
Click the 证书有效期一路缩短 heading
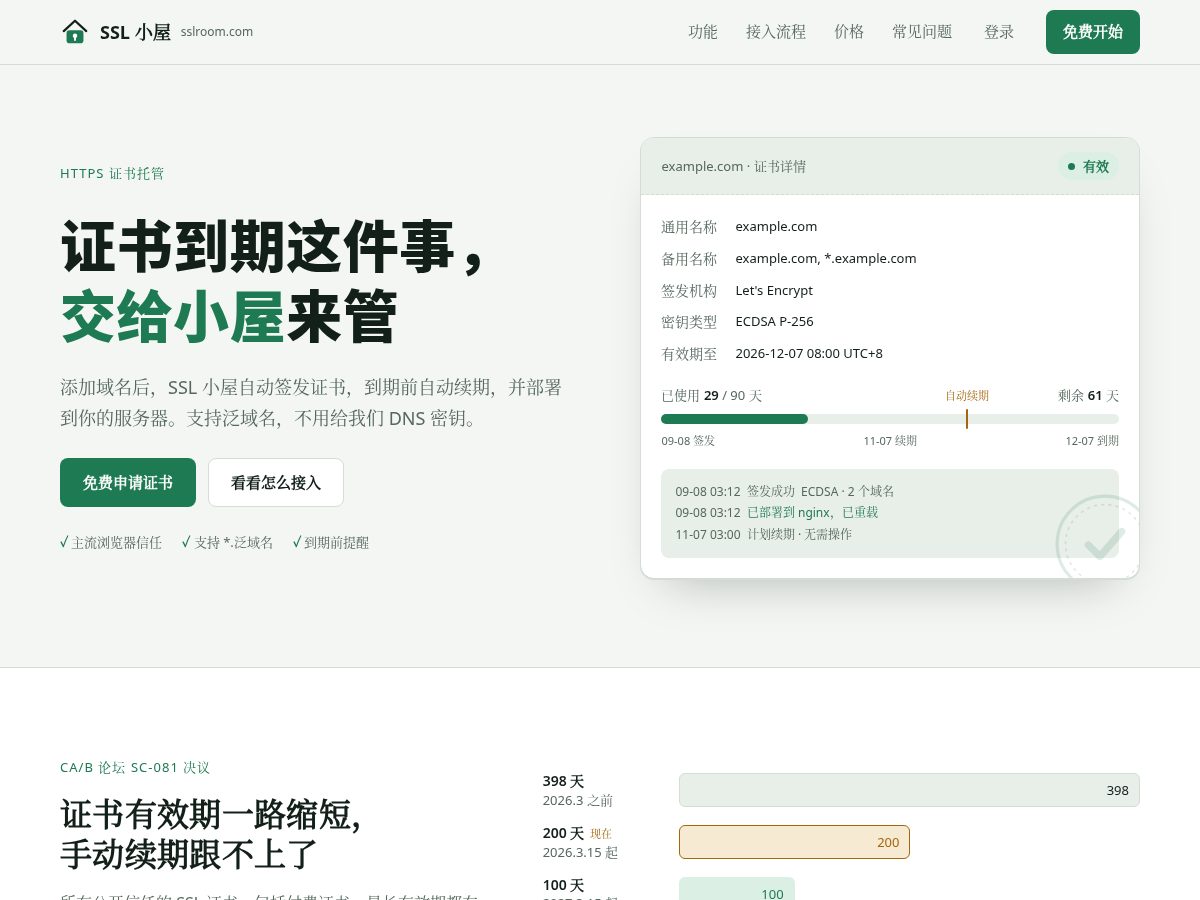[210, 815]
